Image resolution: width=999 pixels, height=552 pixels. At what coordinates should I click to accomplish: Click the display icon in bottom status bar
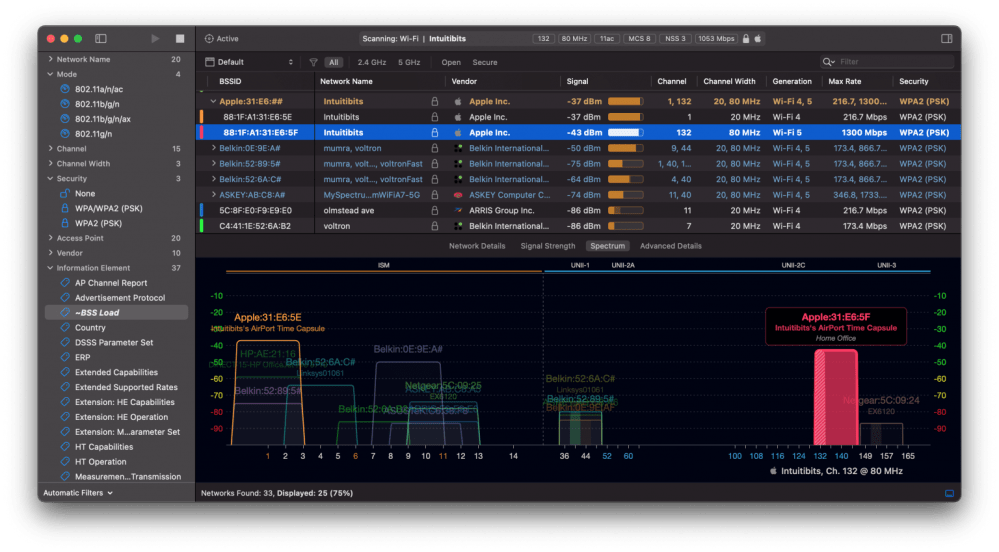(x=949, y=493)
